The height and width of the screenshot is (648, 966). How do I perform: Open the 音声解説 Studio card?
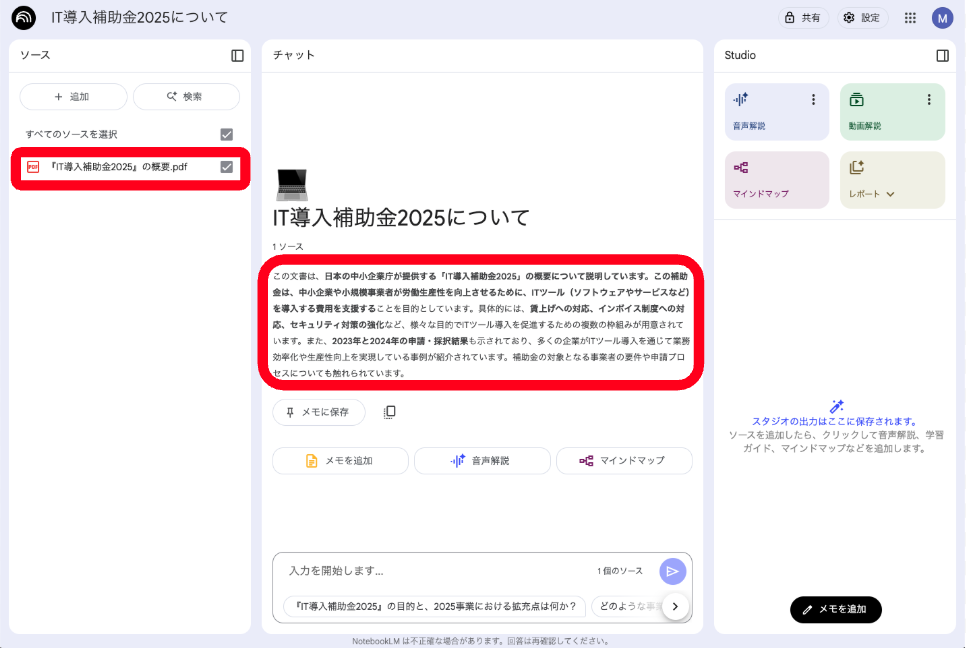tap(776, 111)
